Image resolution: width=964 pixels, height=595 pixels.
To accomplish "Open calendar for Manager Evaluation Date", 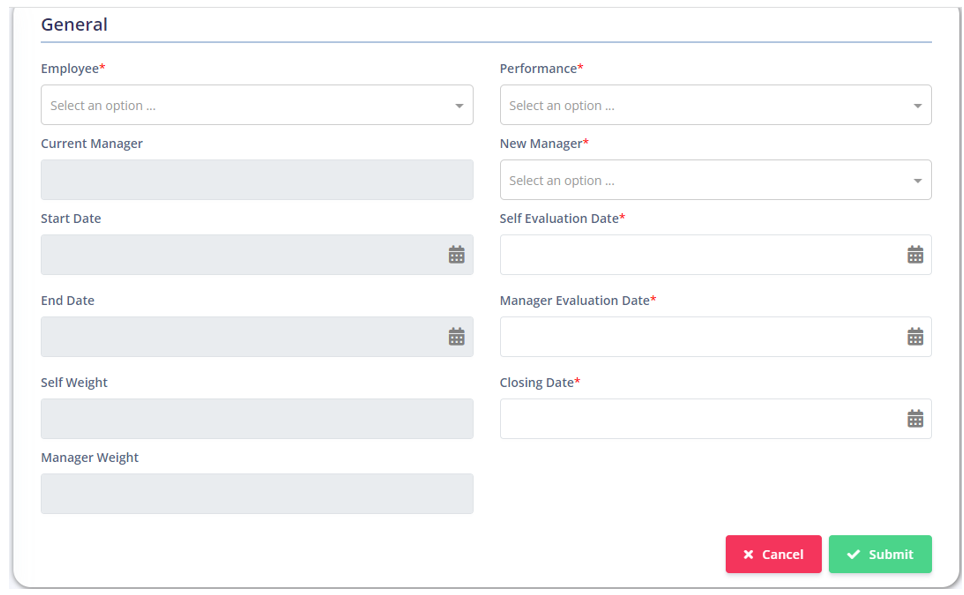I will [x=915, y=337].
